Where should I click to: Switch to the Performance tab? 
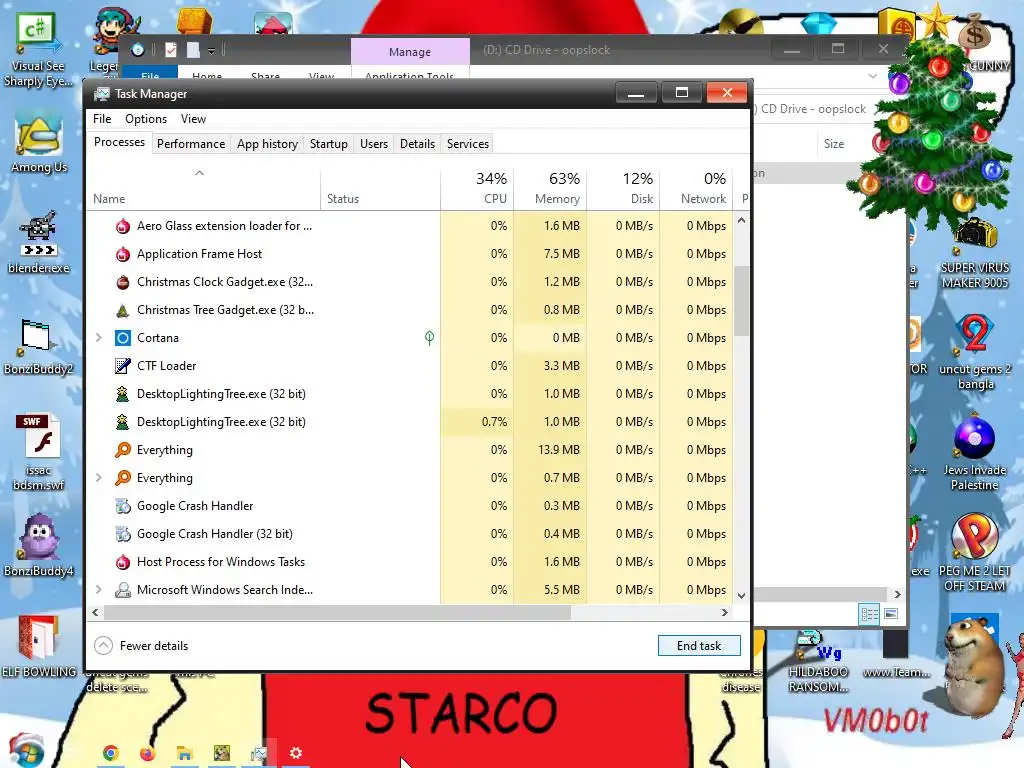tap(191, 144)
